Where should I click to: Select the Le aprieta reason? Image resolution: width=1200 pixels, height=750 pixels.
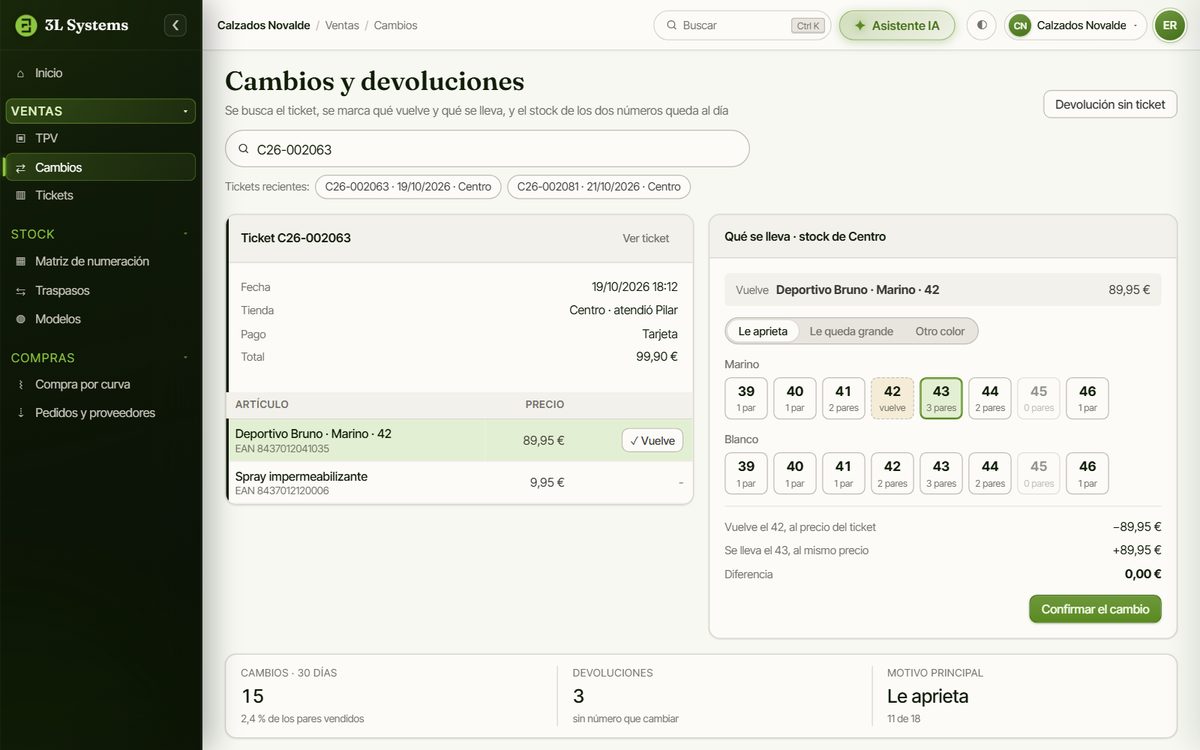click(763, 331)
